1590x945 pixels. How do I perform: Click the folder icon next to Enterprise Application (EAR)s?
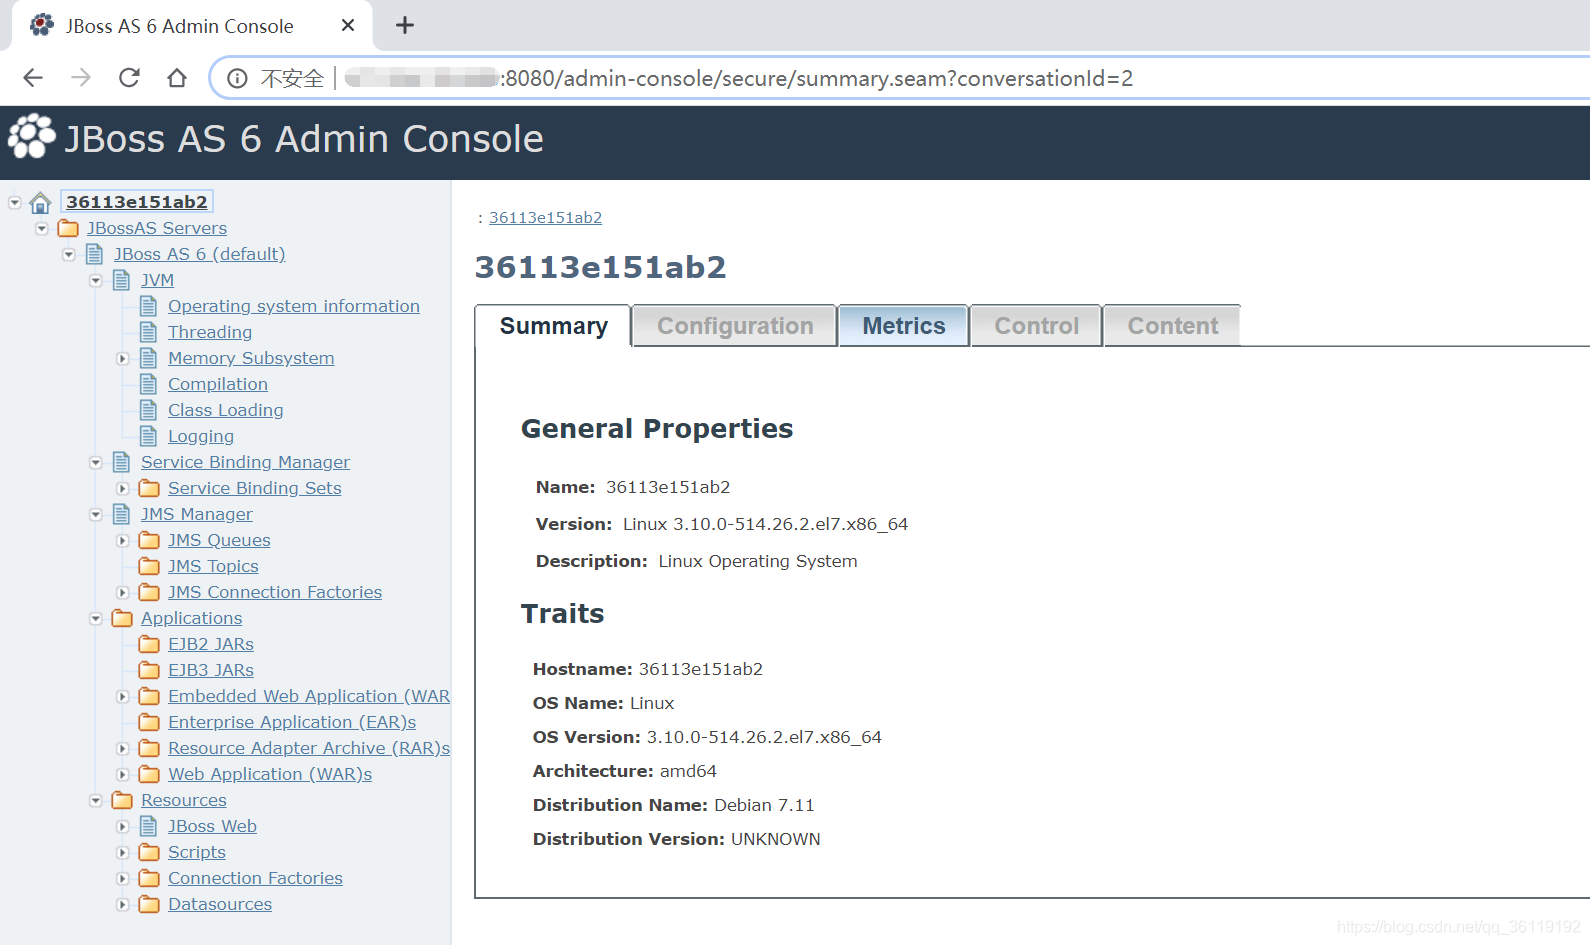click(x=149, y=722)
